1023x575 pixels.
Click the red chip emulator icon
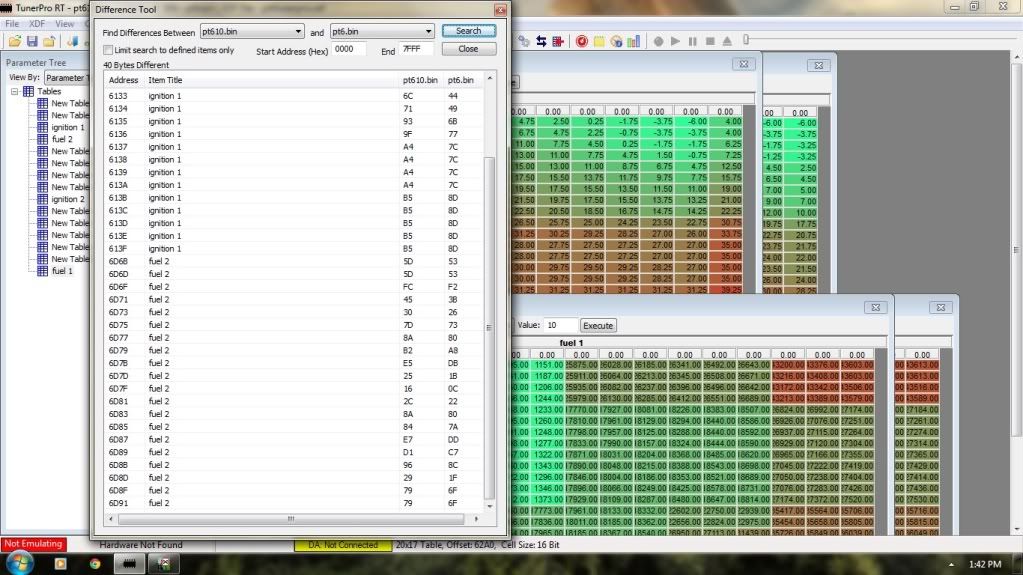[558, 41]
